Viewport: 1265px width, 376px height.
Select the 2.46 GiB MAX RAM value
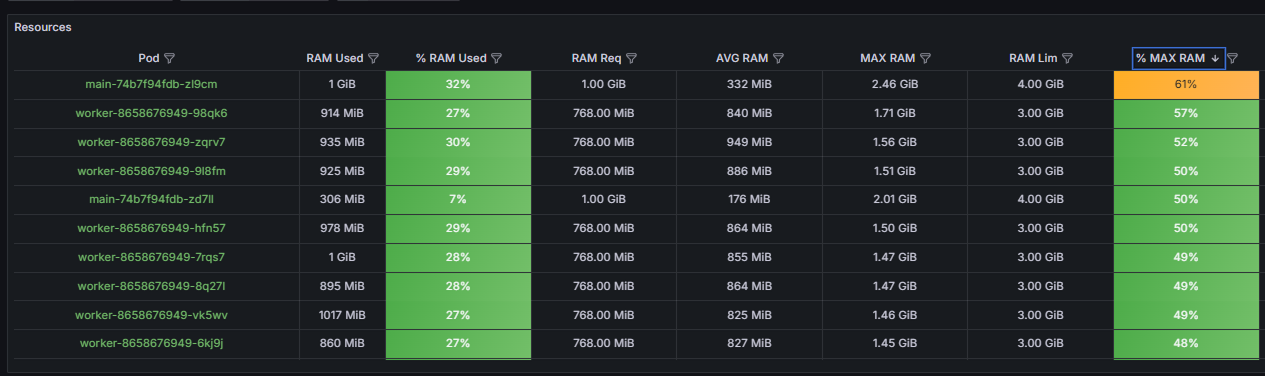click(895, 85)
